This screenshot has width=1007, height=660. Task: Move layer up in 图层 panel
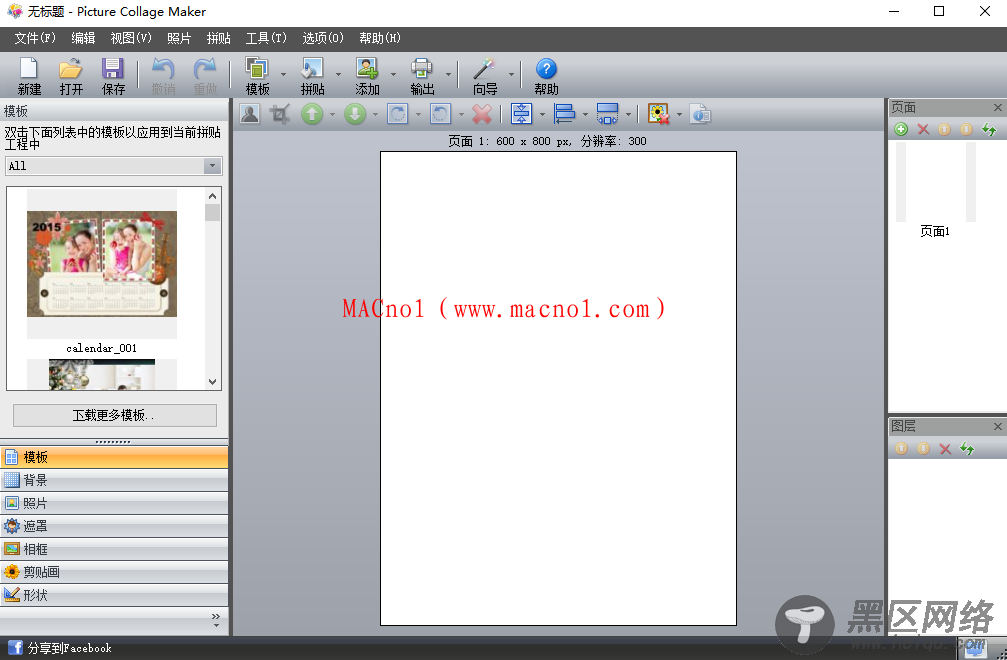point(902,449)
